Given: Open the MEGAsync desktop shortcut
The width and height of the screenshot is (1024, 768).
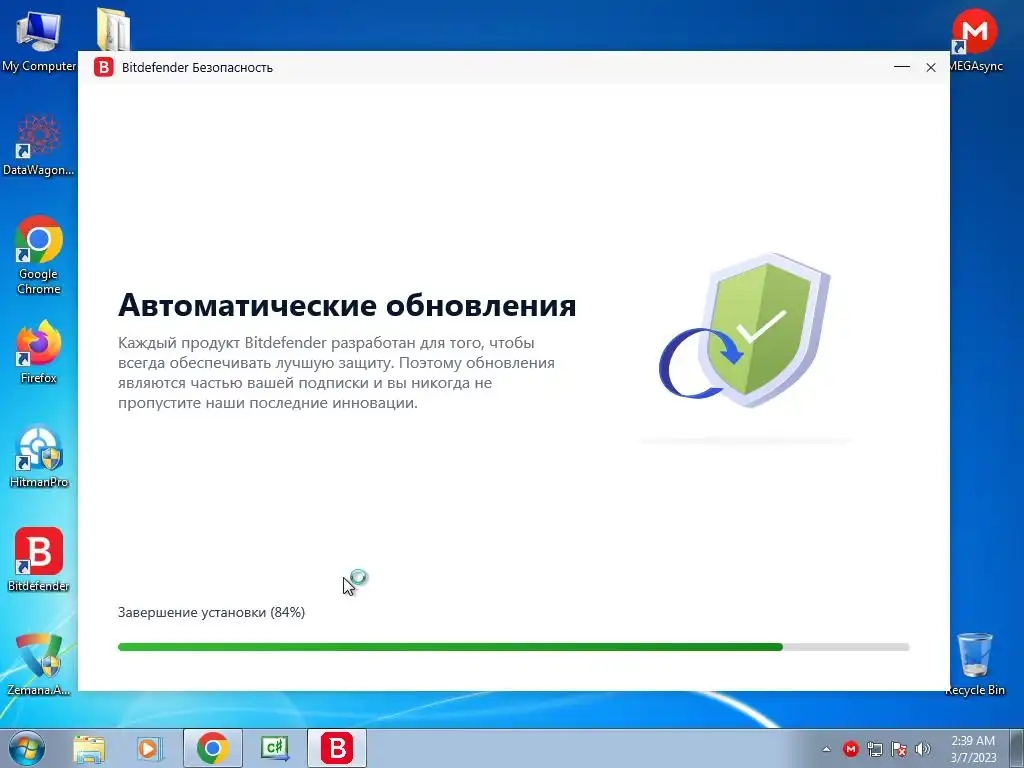Looking at the screenshot, I should coord(975,40).
